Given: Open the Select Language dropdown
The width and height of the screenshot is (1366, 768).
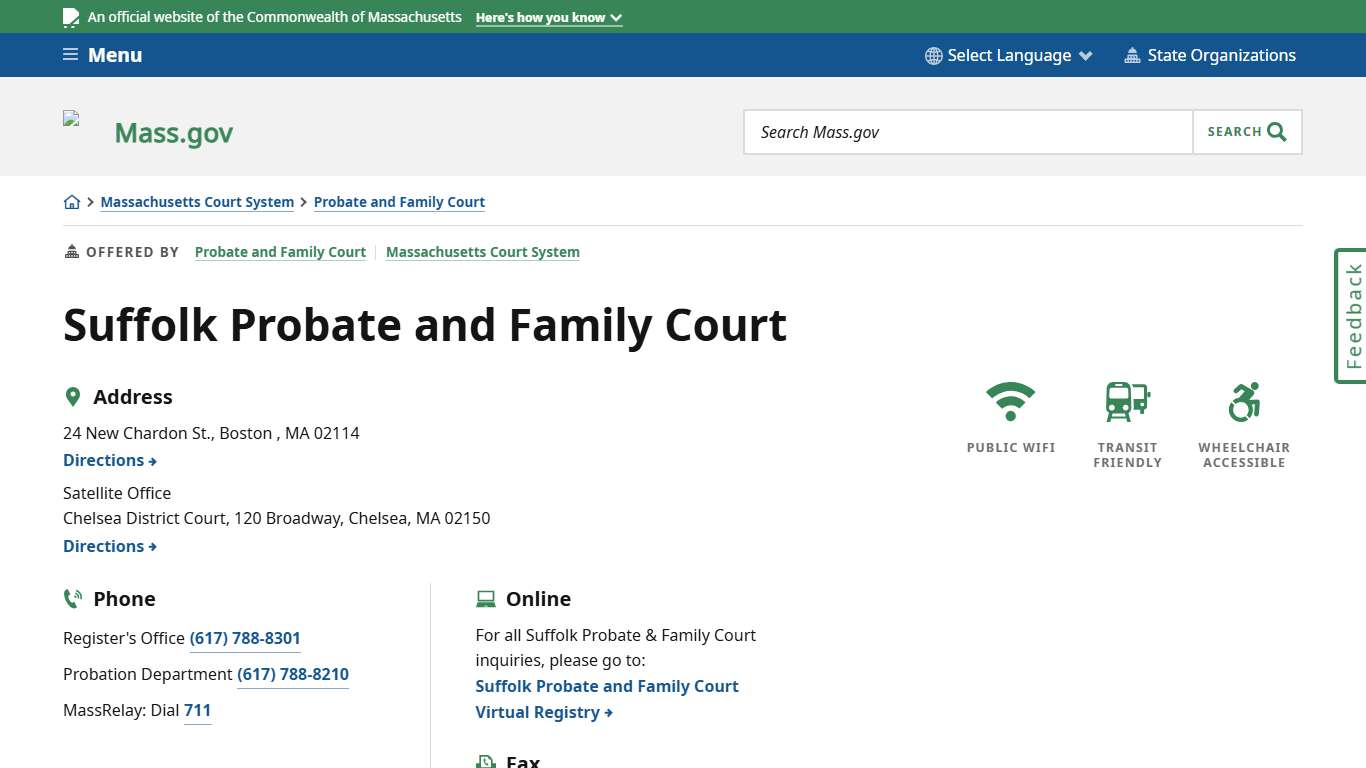Looking at the screenshot, I should (1009, 55).
